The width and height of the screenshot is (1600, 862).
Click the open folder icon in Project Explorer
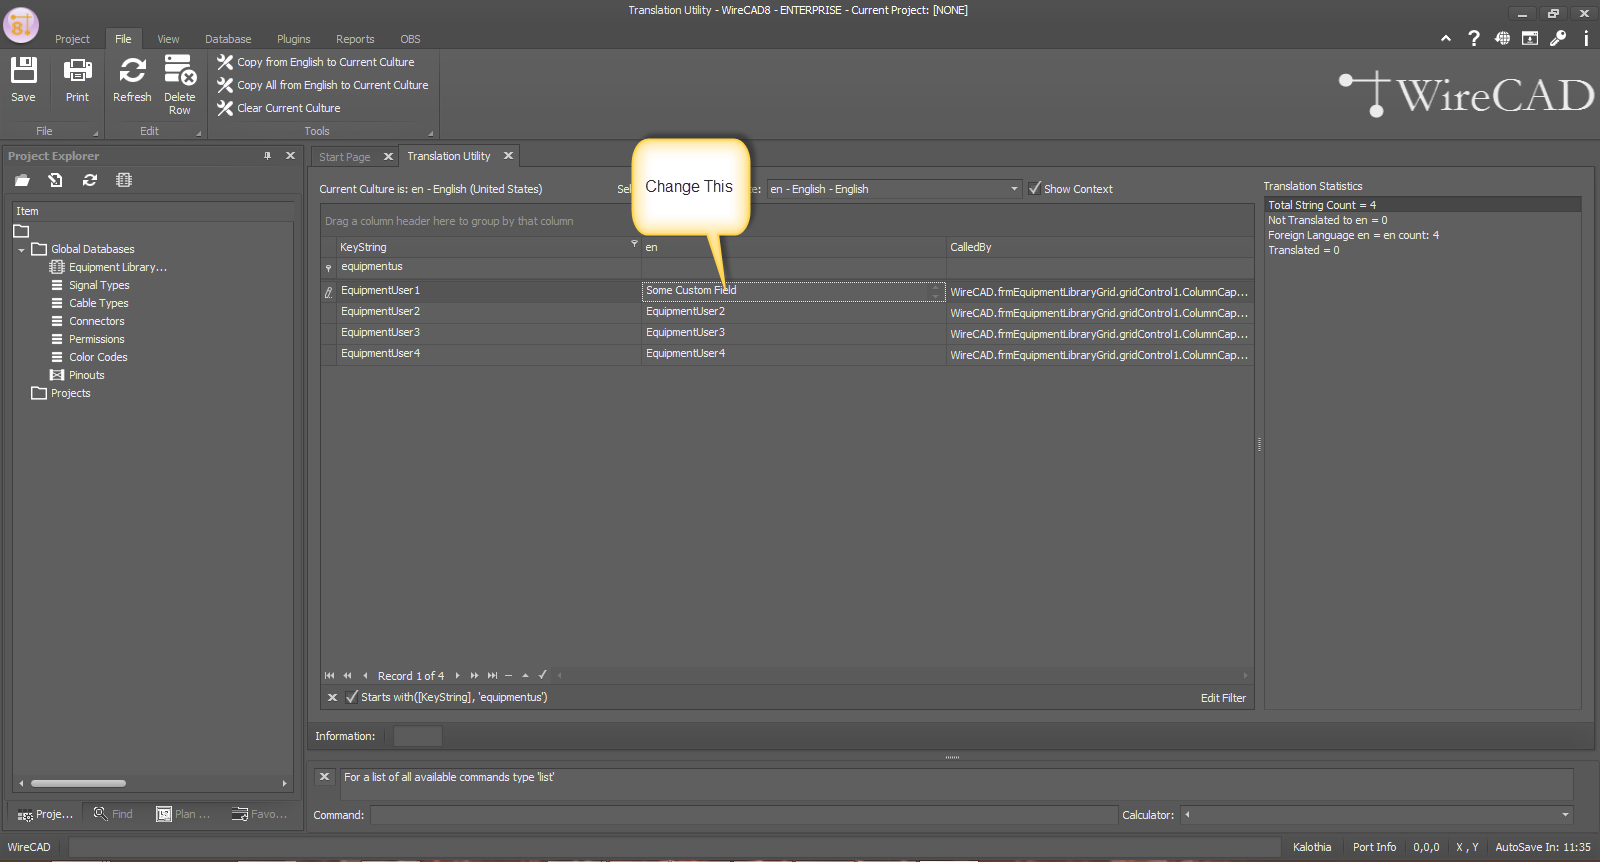[x=22, y=180]
